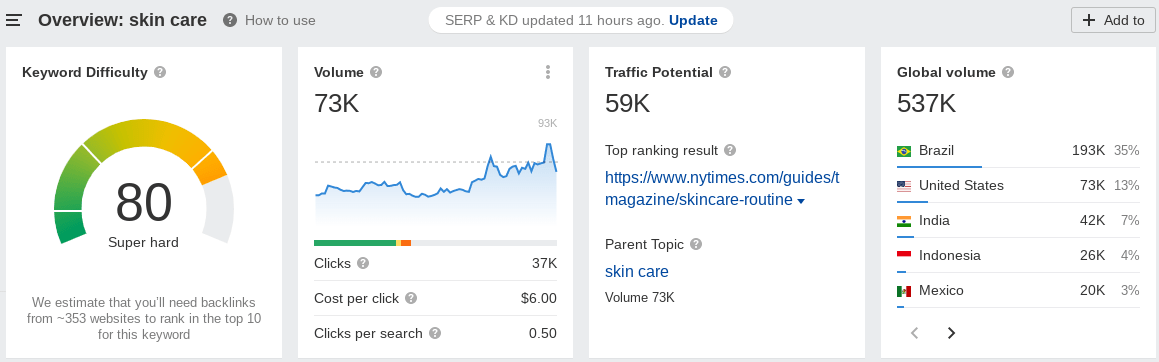The width and height of the screenshot is (1159, 362).
Task: Click Keyword Difficulty help question mark
Action: (160, 72)
